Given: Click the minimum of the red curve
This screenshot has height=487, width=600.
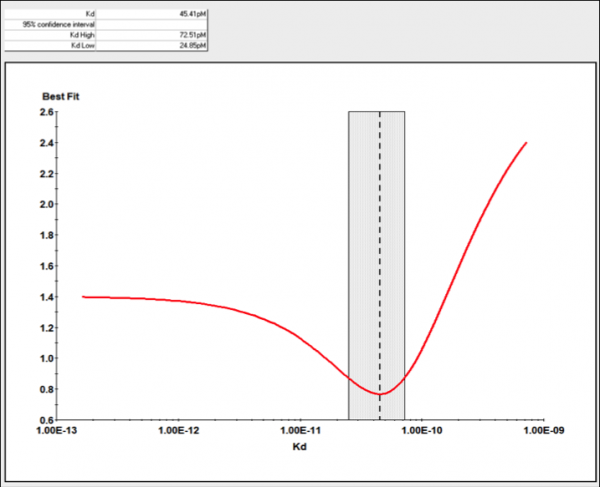Looking at the screenshot, I should coord(380,393).
